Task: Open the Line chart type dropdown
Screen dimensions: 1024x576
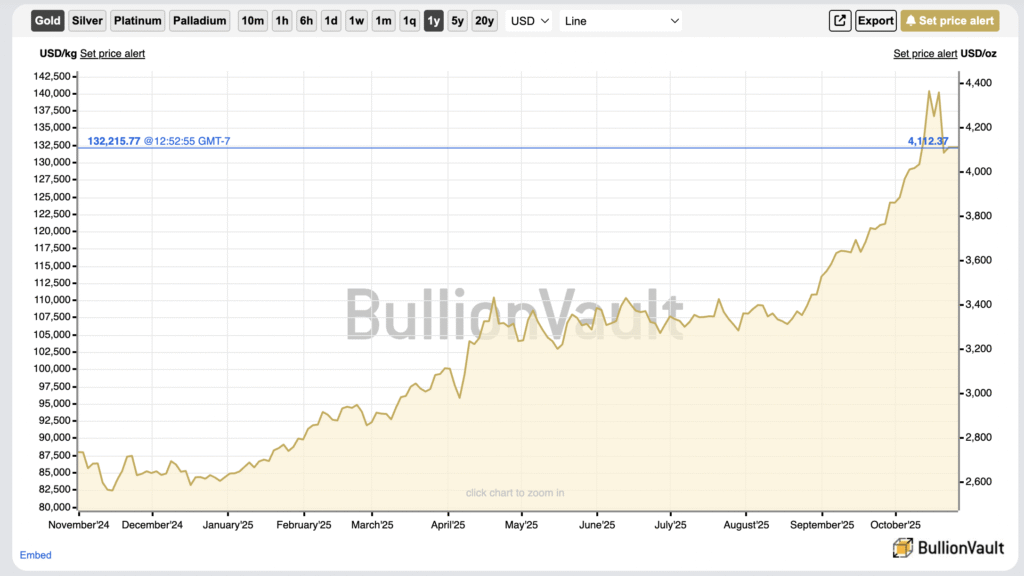Action: pyautogui.click(x=620, y=20)
